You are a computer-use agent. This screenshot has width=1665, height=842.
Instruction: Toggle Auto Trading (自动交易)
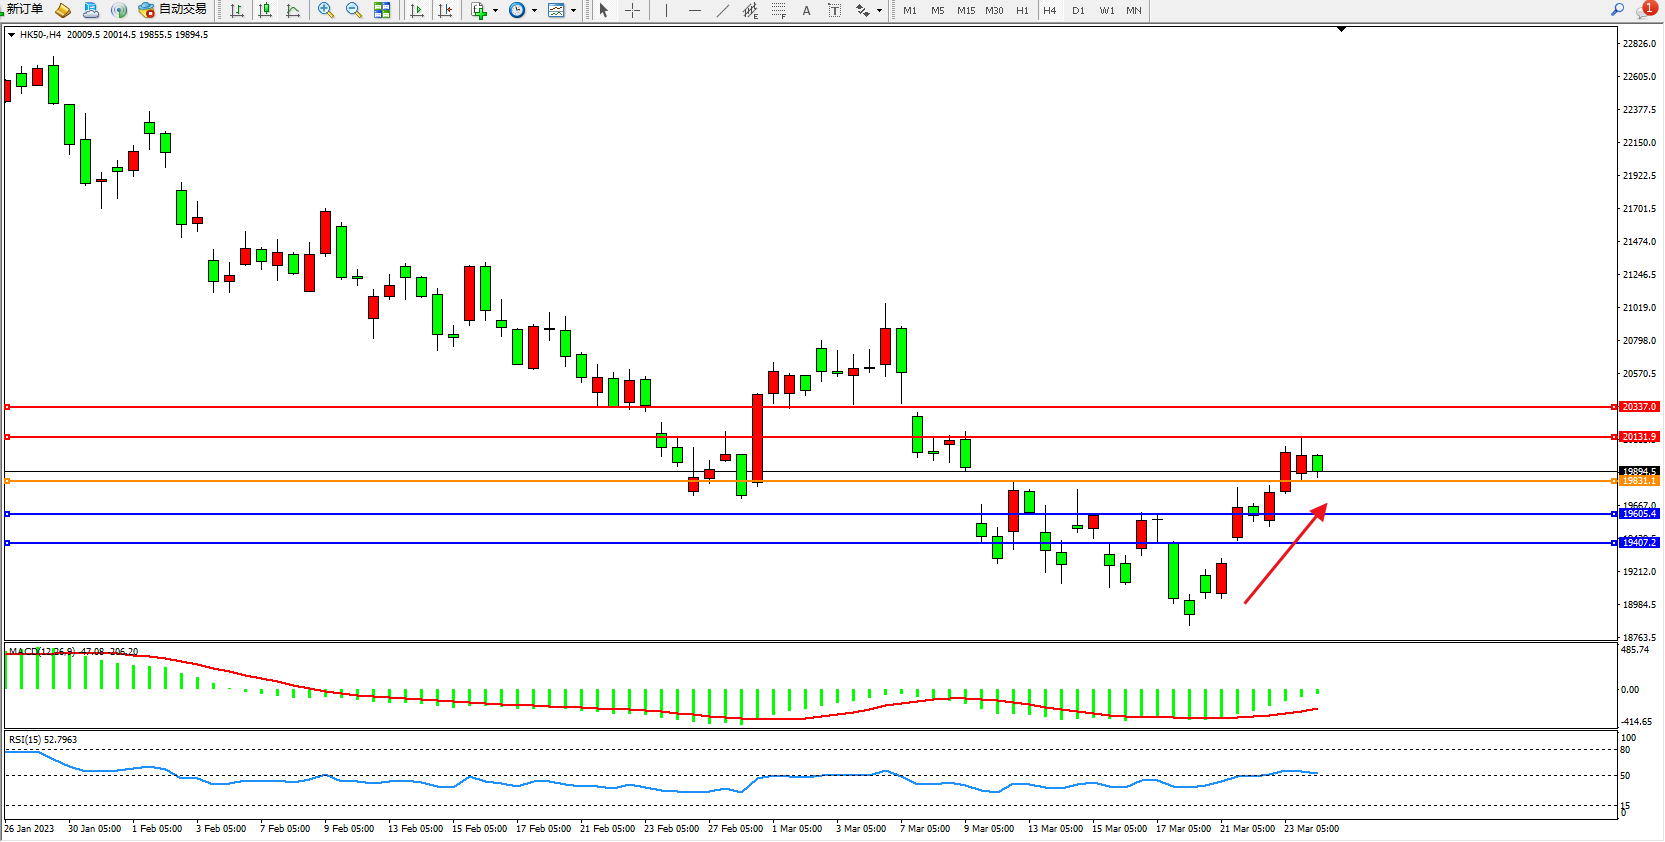coord(173,10)
